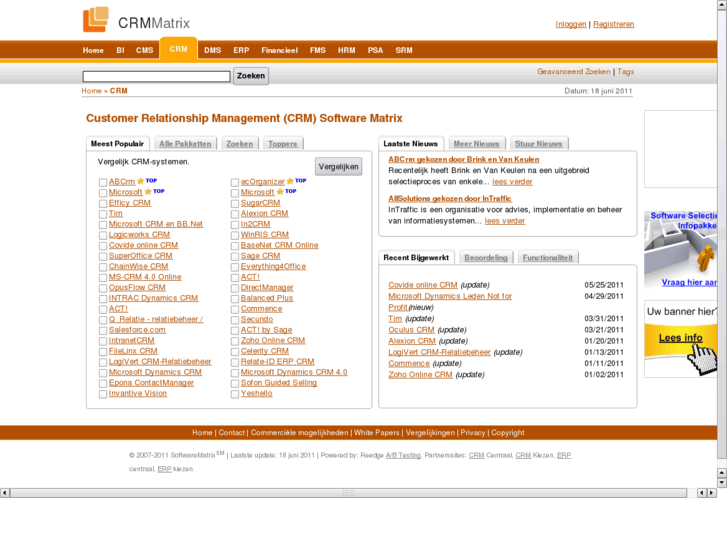This screenshot has width=727, height=545.
Task: Select the Meest Populair tab
Action: pos(117,144)
